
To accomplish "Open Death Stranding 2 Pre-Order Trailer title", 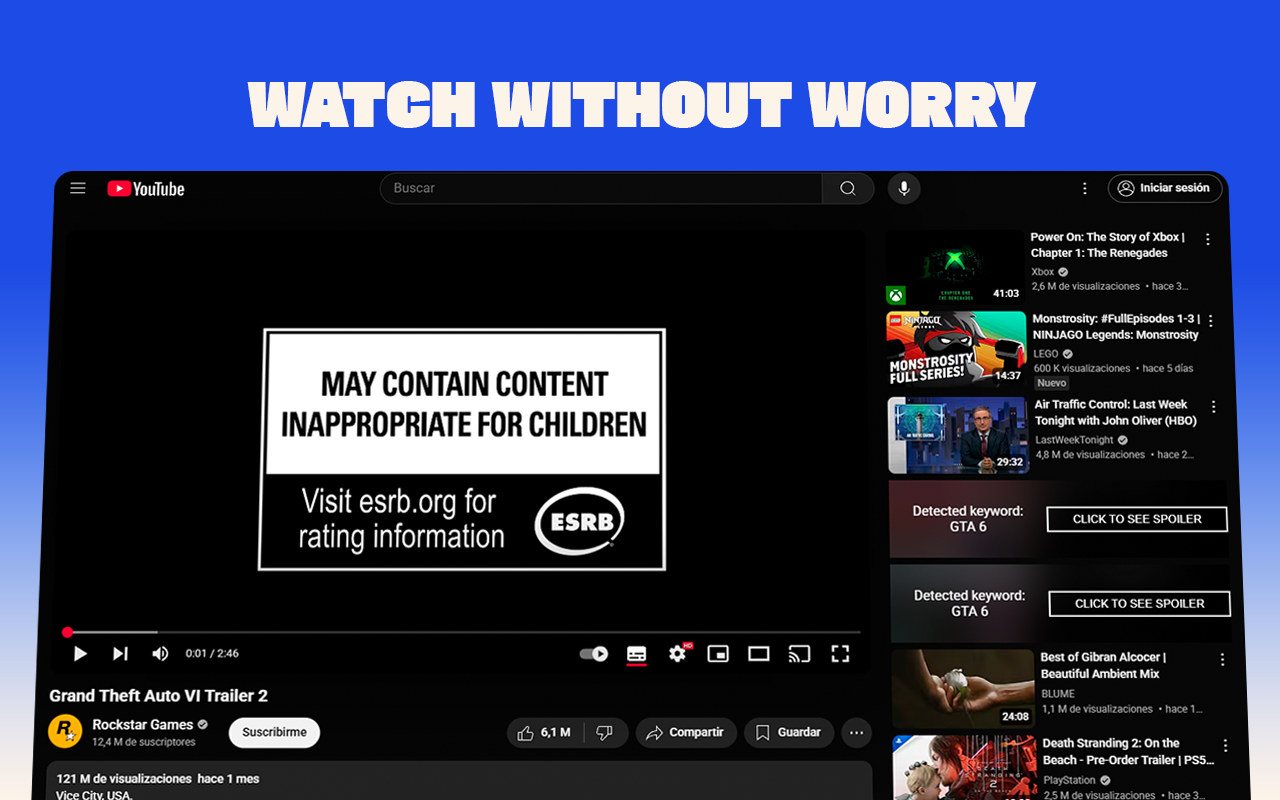I will click(x=1128, y=752).
